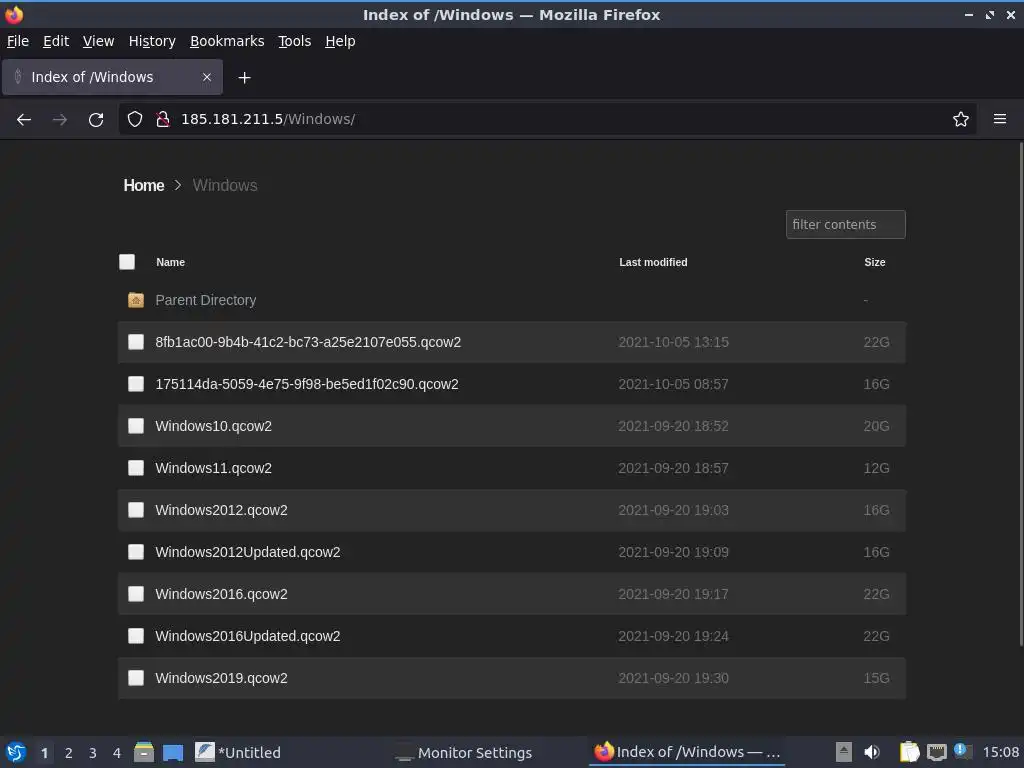Open the tracking protection shield icon
This screenshot has height=768, width=1024.
pyautogui.click(x=135, y=119)
